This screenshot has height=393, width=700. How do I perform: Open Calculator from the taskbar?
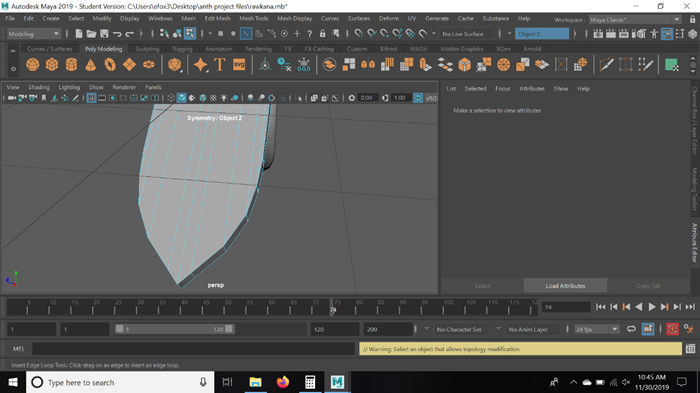[x=310, y=382]
